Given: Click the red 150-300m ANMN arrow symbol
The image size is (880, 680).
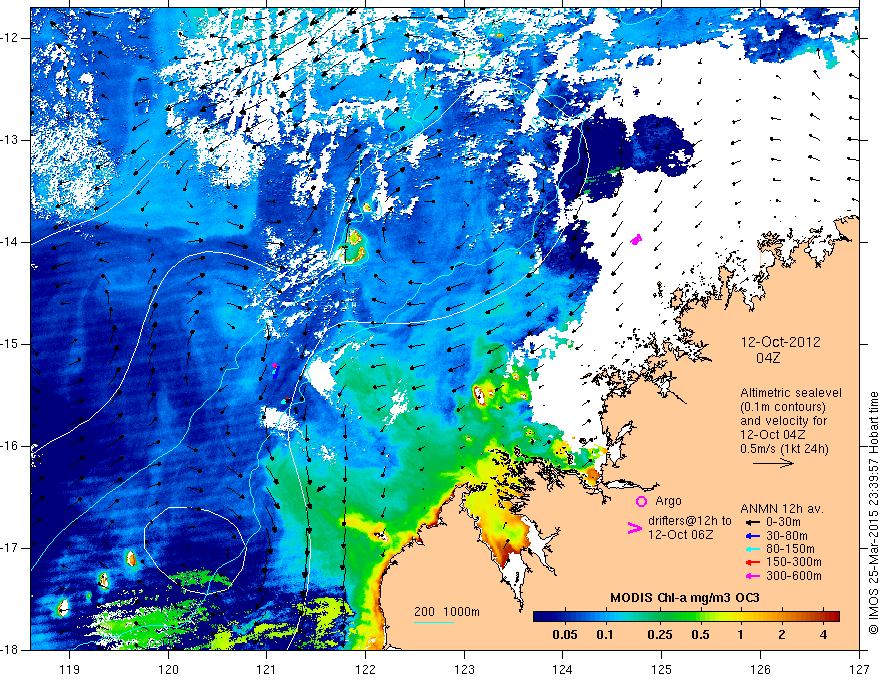Looking at the screenshot, I should click(753, 563).
